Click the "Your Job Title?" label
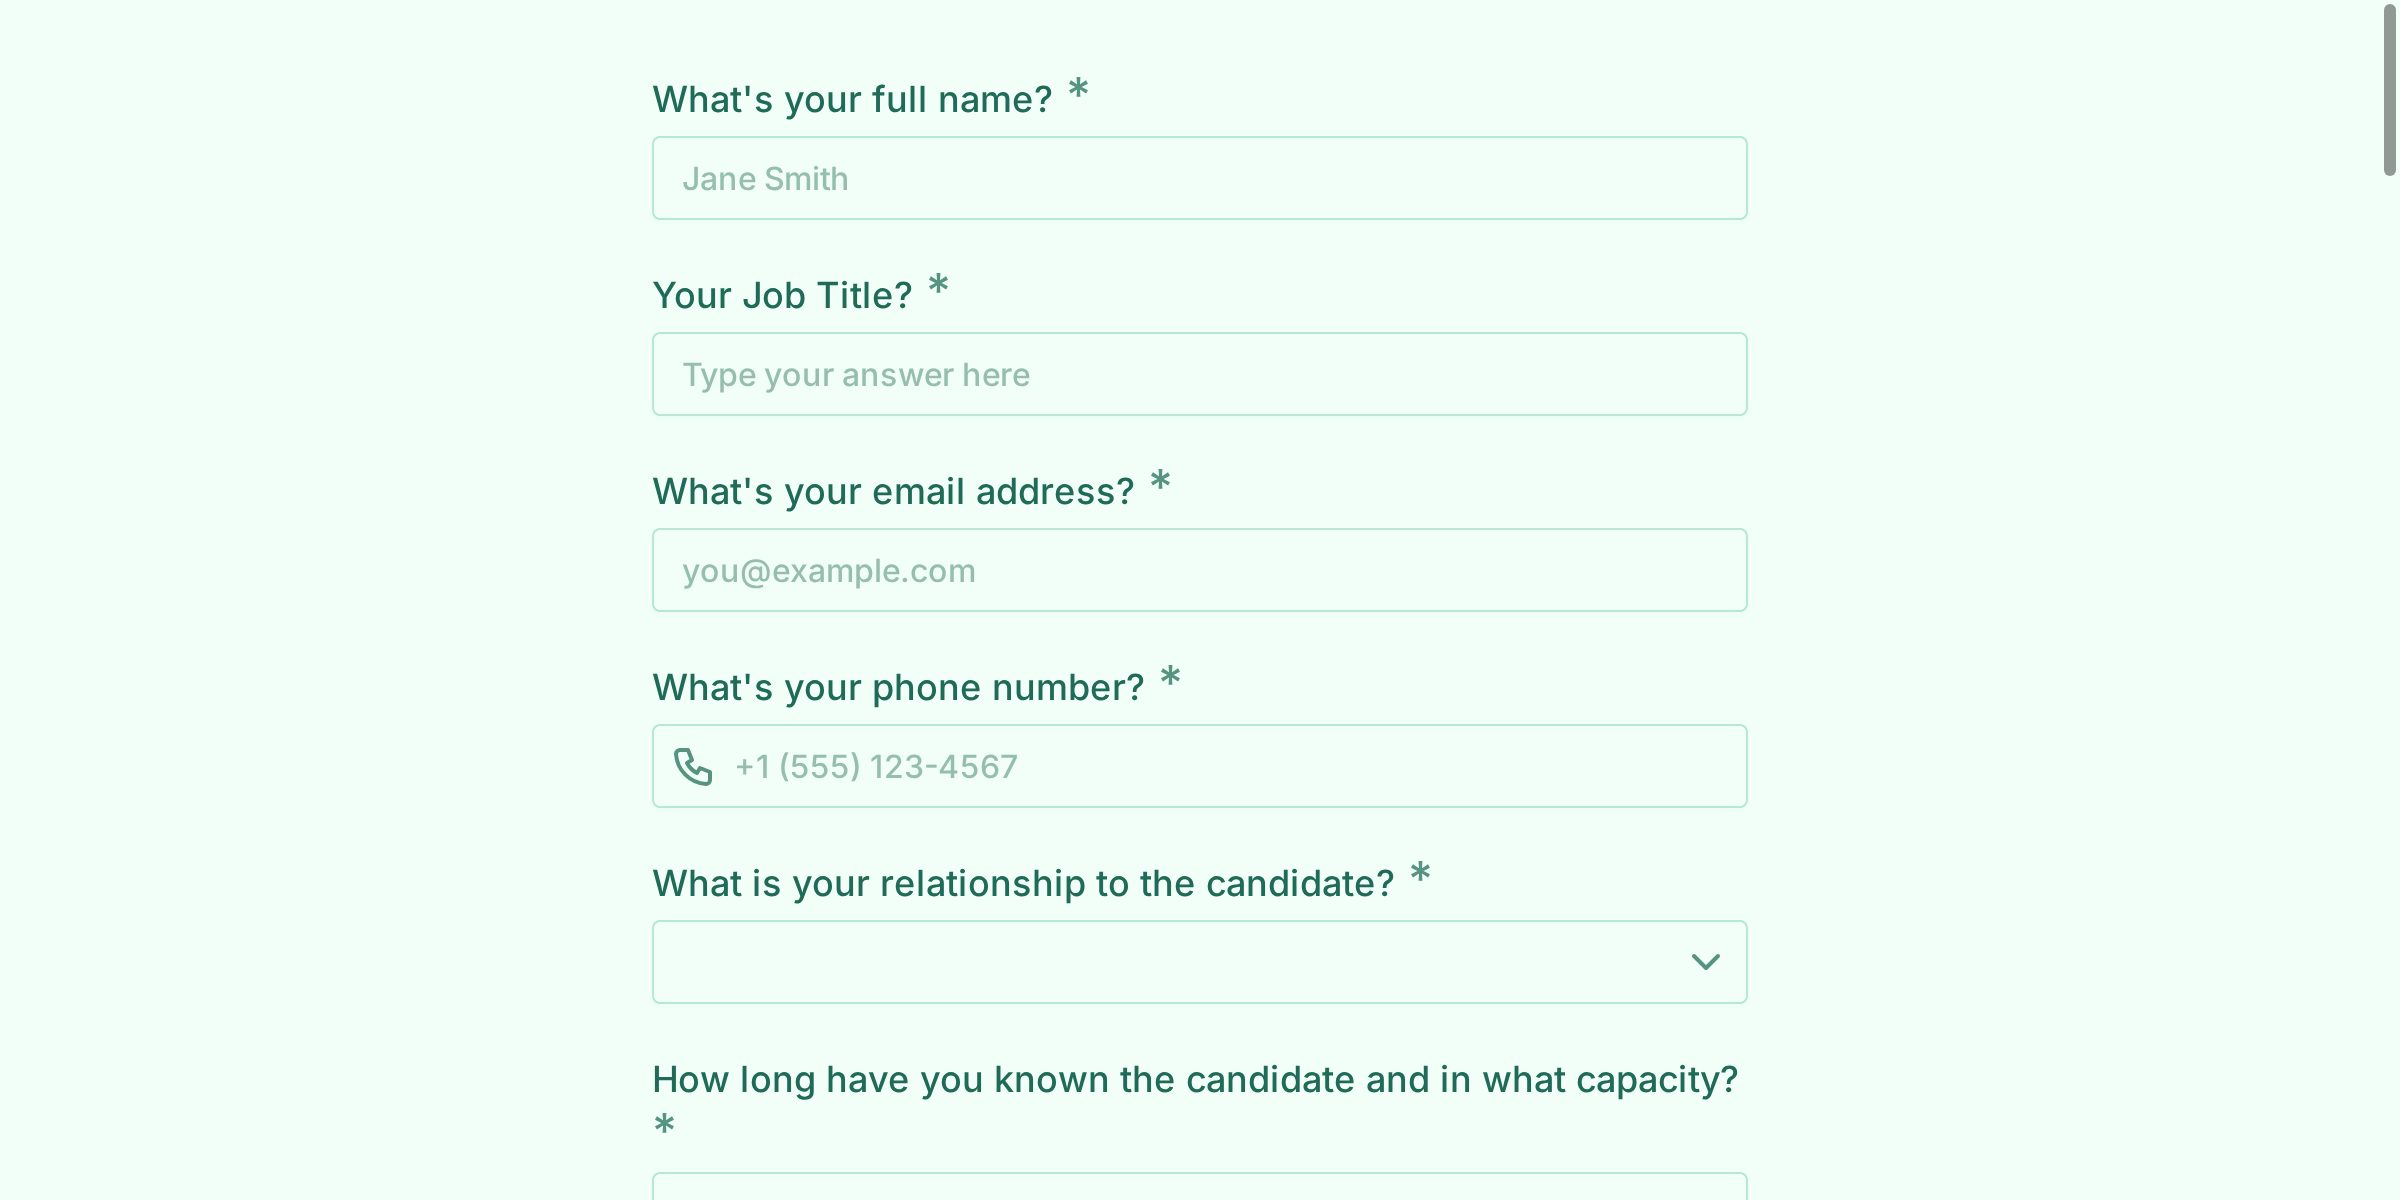Screen dimensions: 2400x1200 [x=782, y=296]
